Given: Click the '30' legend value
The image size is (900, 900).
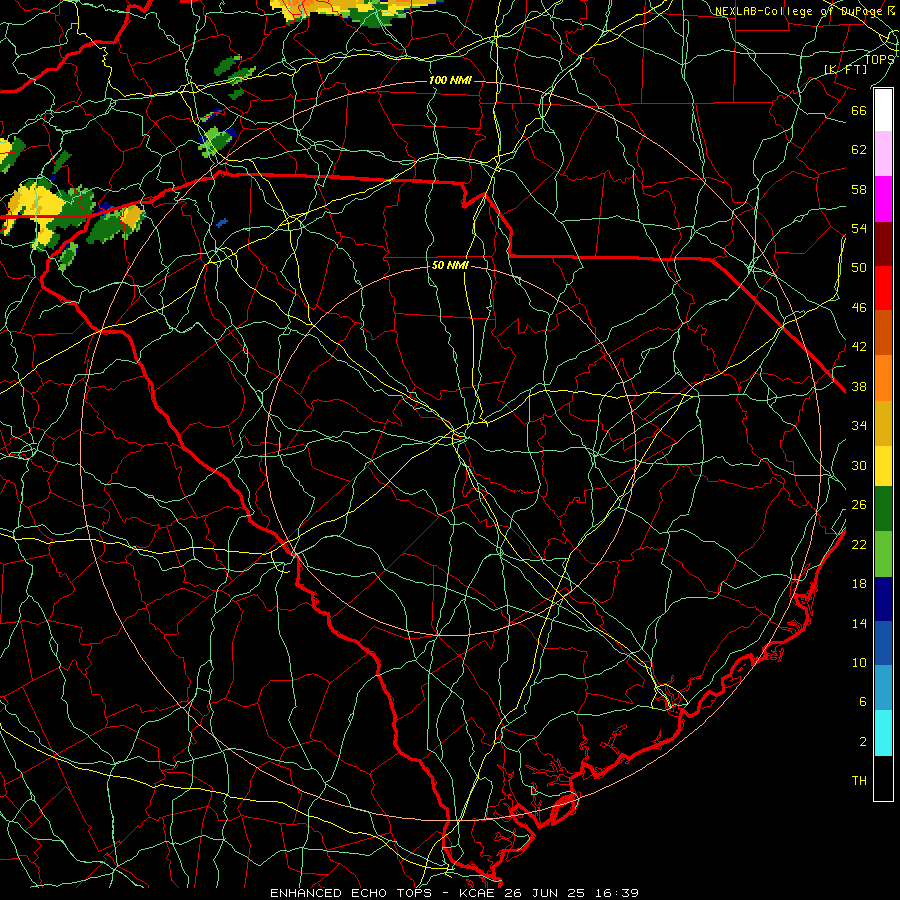Looking at the screenshot, I should click(859, 465).
